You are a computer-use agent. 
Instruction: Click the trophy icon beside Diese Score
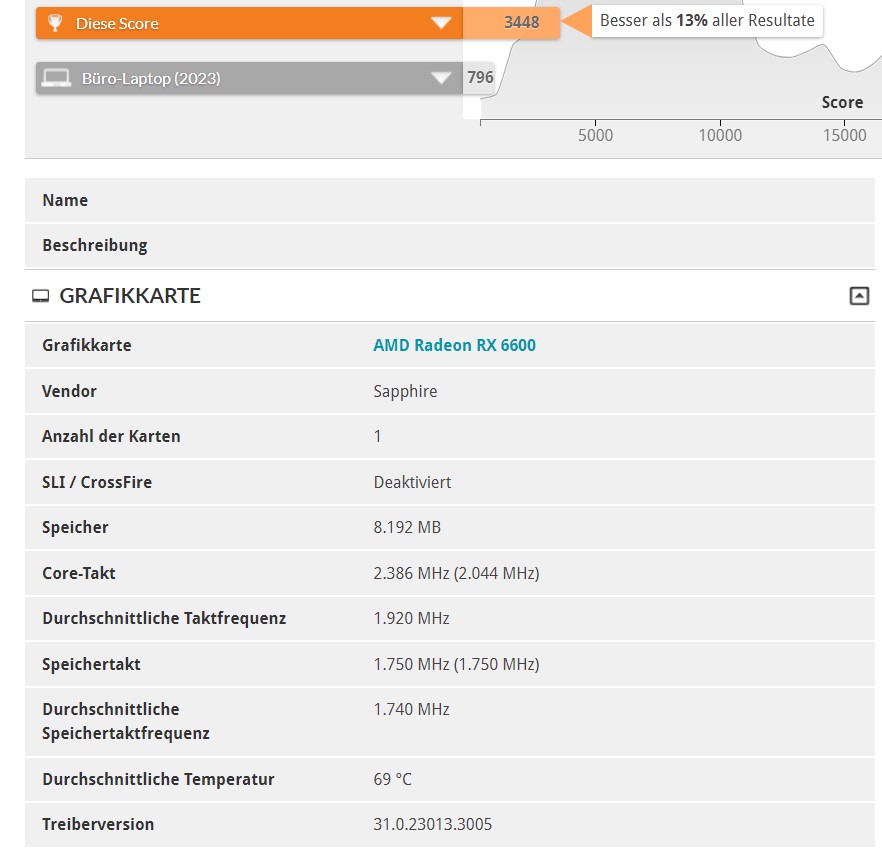pyautogui.click(x=55, y=23)
